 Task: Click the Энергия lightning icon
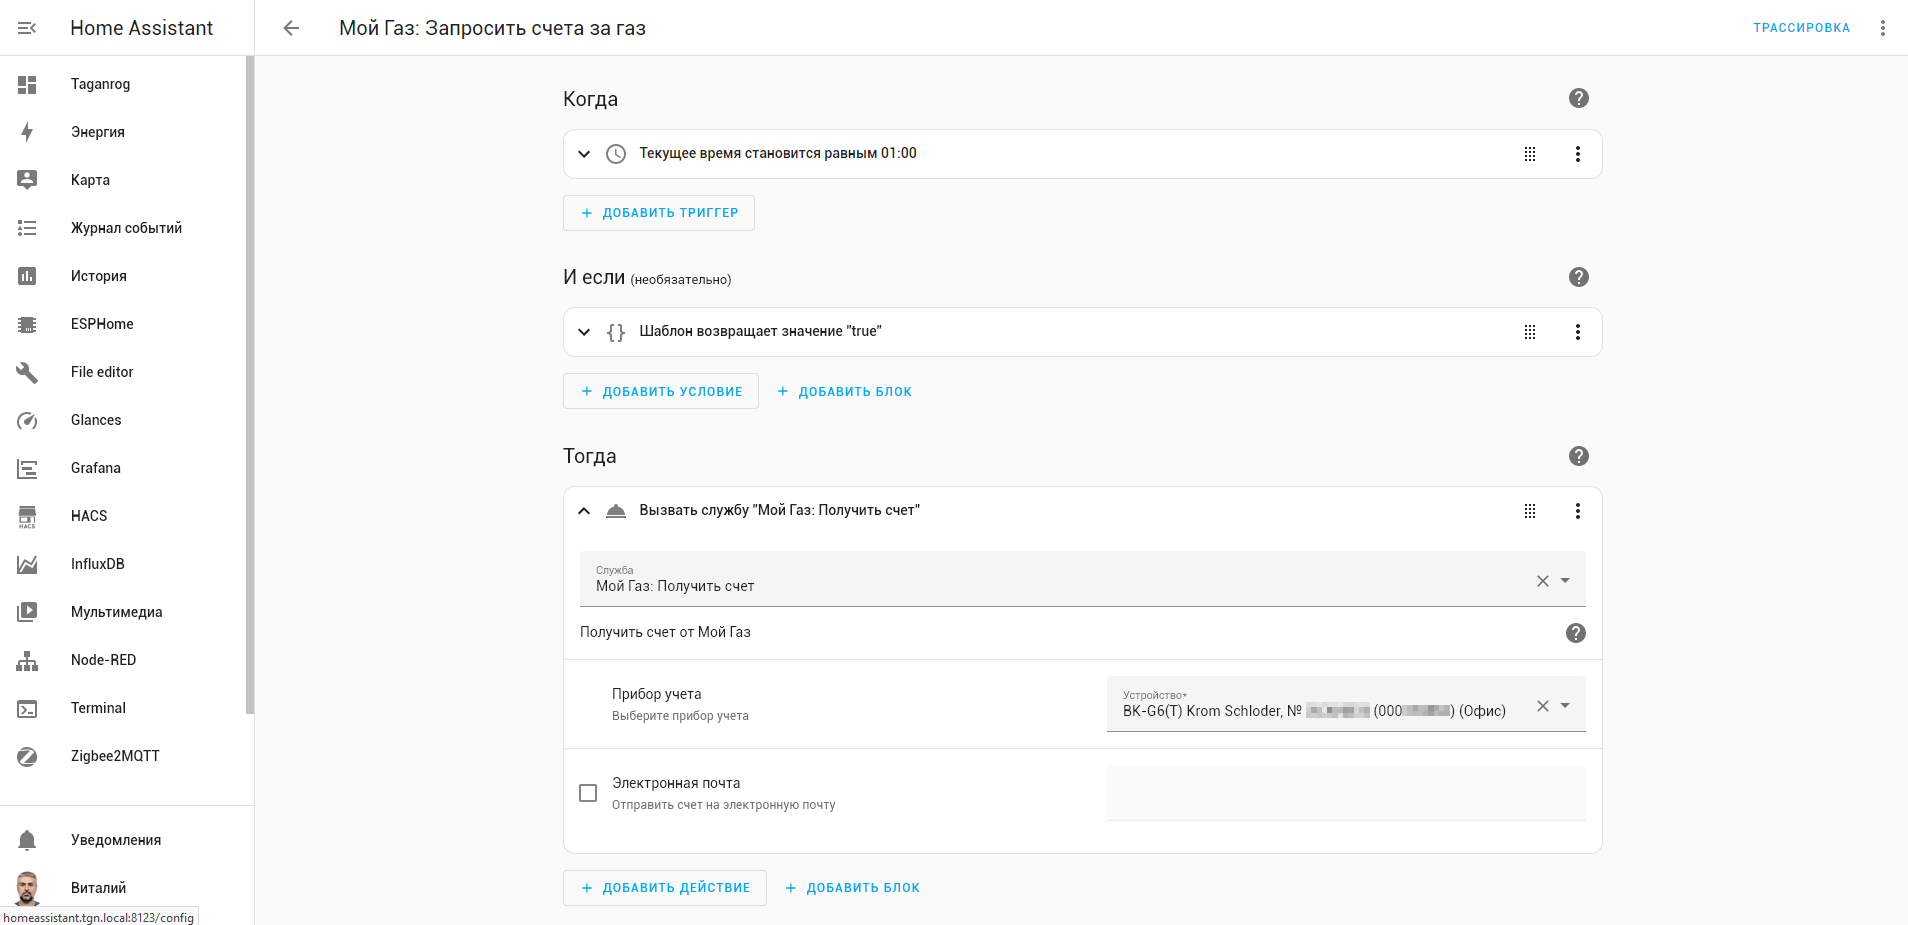[27, 132]
